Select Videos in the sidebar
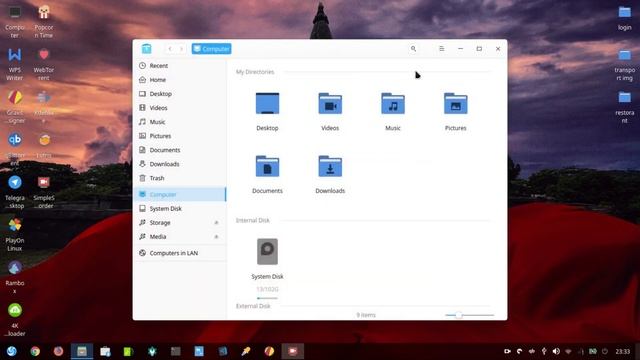This screenshot has height=360, width=640. coord(180,108)
